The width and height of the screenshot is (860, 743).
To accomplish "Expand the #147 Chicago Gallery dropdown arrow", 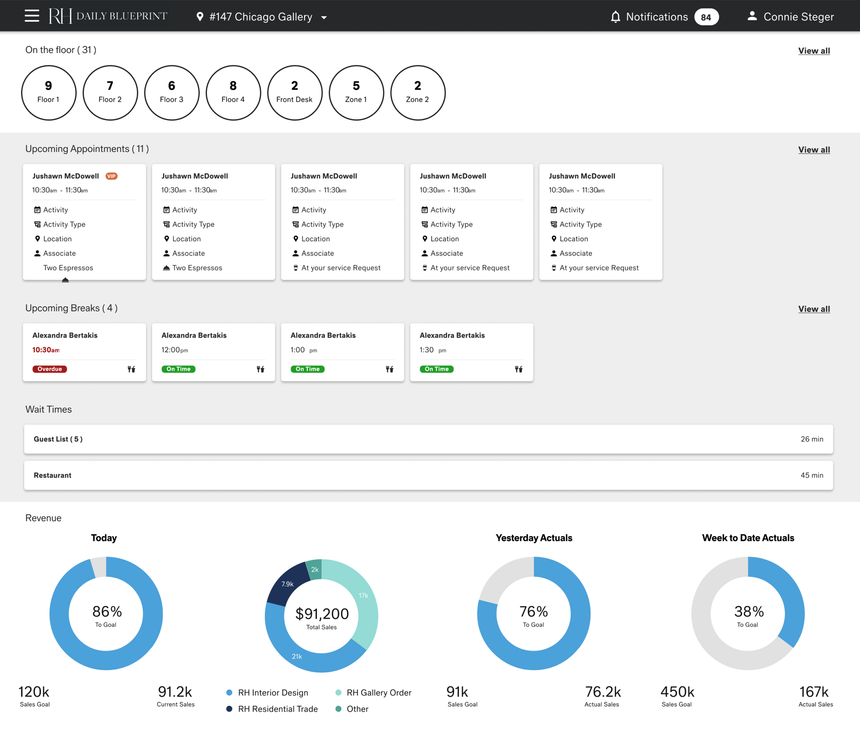I will (324, 18).
